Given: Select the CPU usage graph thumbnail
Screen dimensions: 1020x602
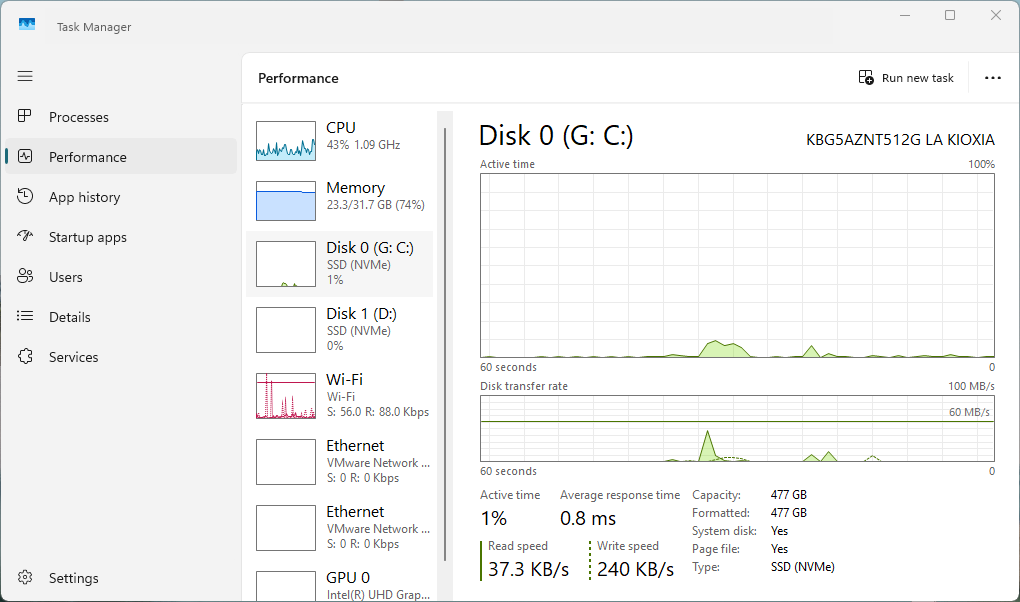Looking at the screenshot, I should pyautogui.click(x=286, y=141).
